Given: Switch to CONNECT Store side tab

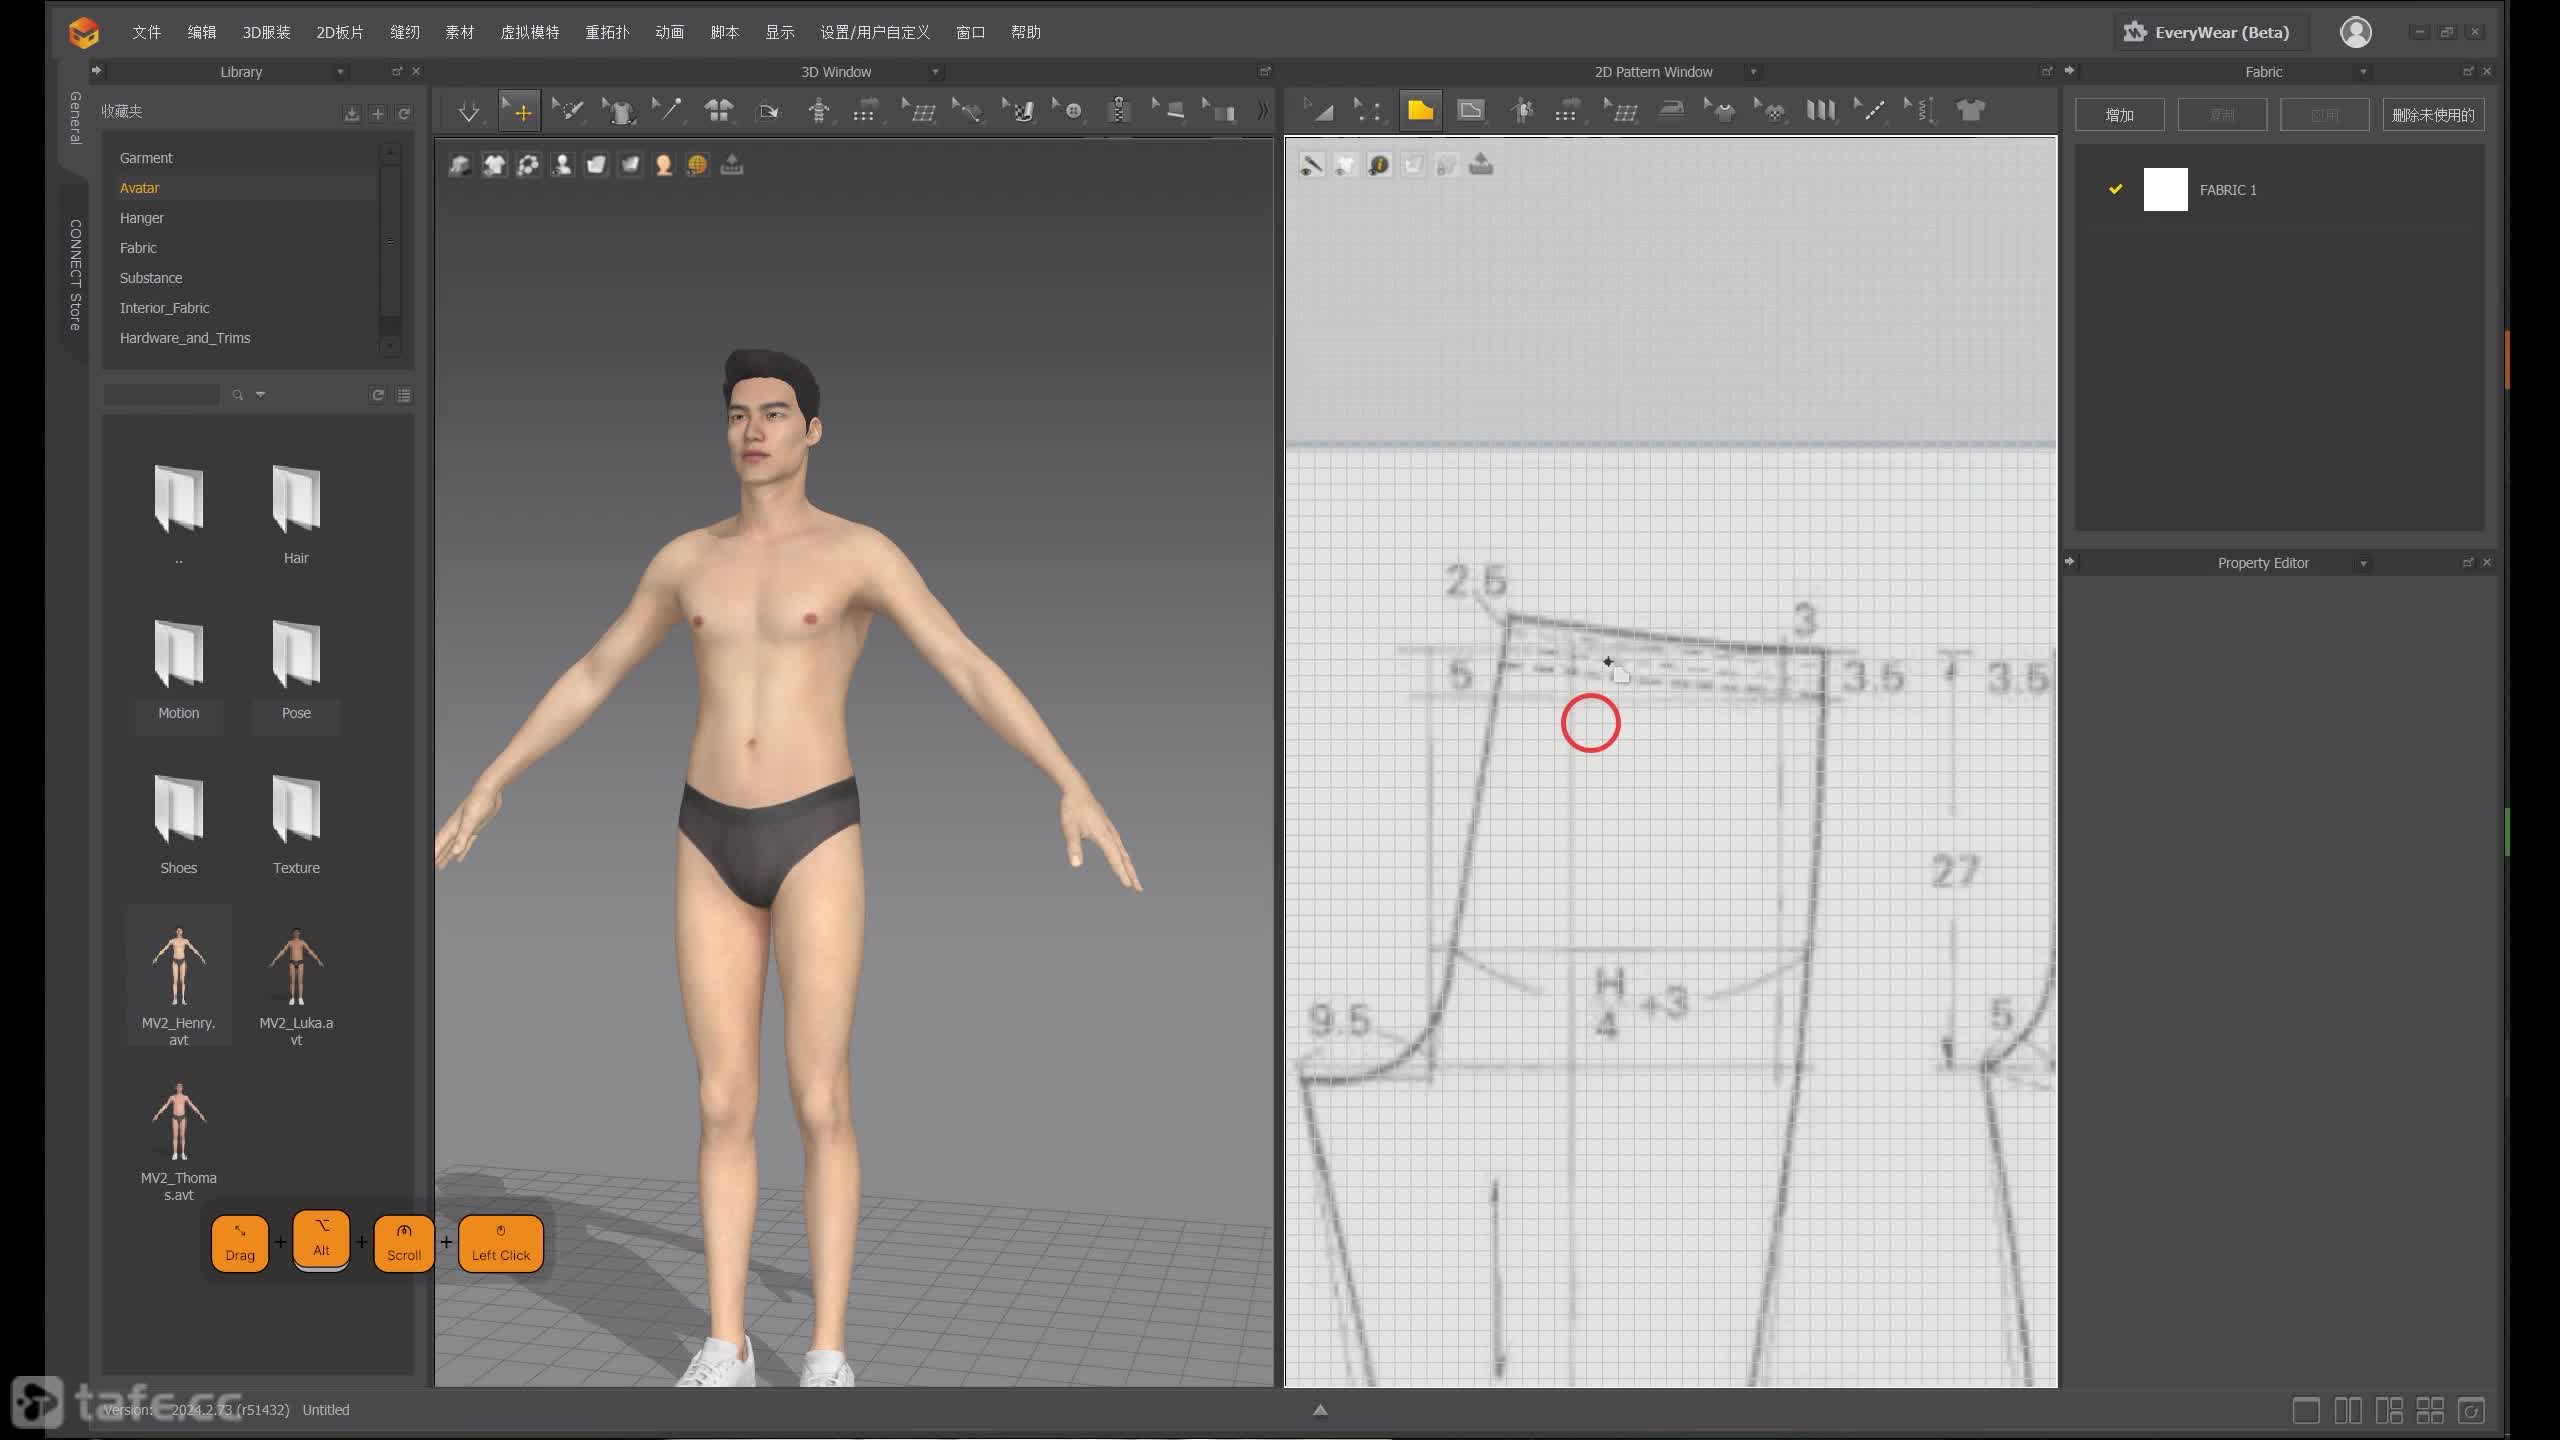Looking at the screenshot, I should pyautogui.click(x=75, y=275).
